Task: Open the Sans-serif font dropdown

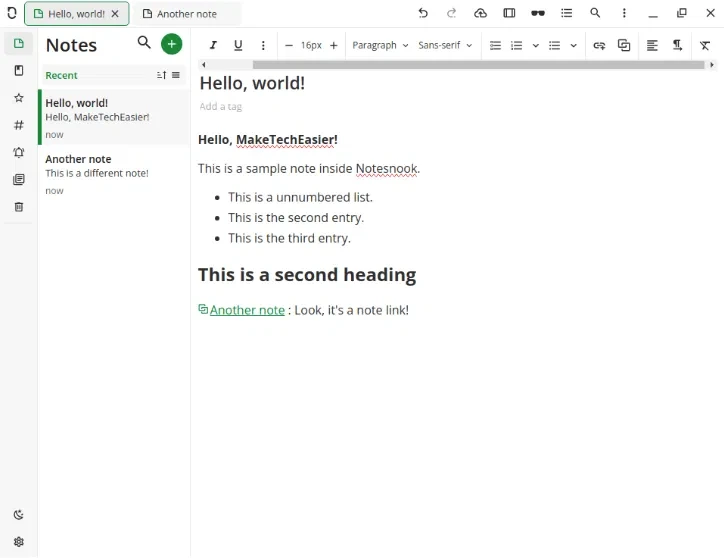Action: pos(445,46)
